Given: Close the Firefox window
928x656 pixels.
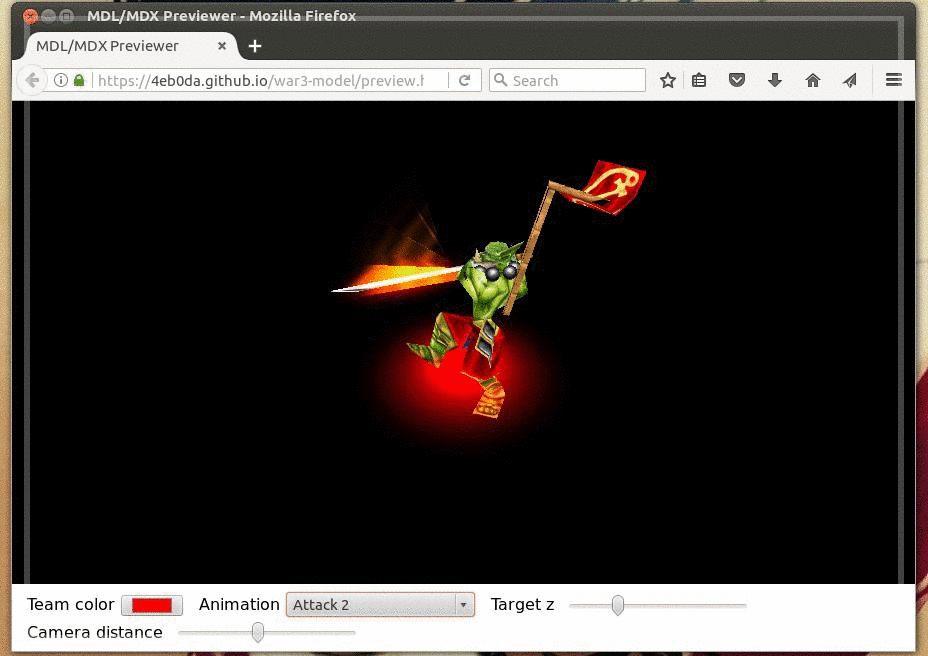Looking at the screenshot, I should point(30,16).
